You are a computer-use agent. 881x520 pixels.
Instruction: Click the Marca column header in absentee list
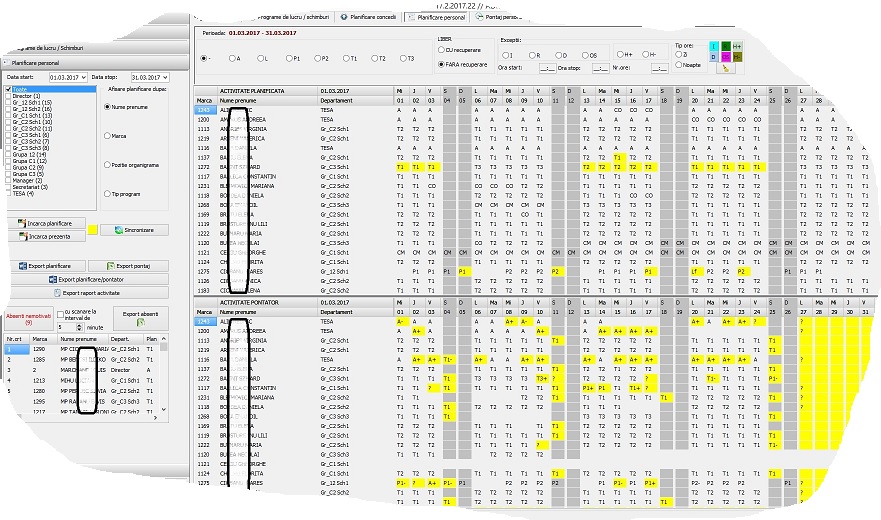coord(43,339)
